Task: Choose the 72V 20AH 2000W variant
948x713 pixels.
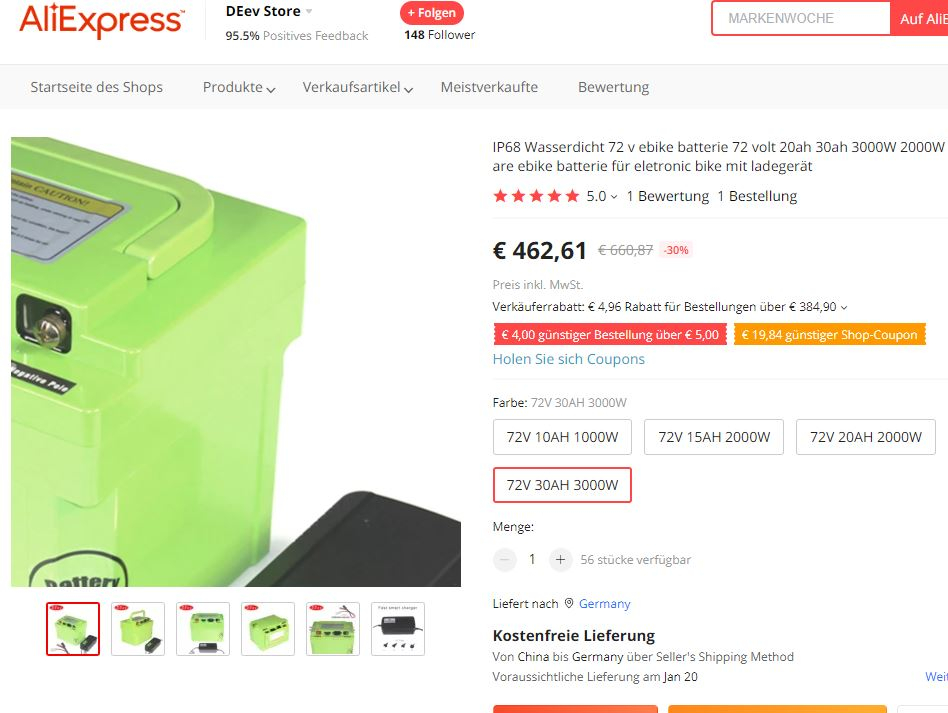Action: pos(866,437)
